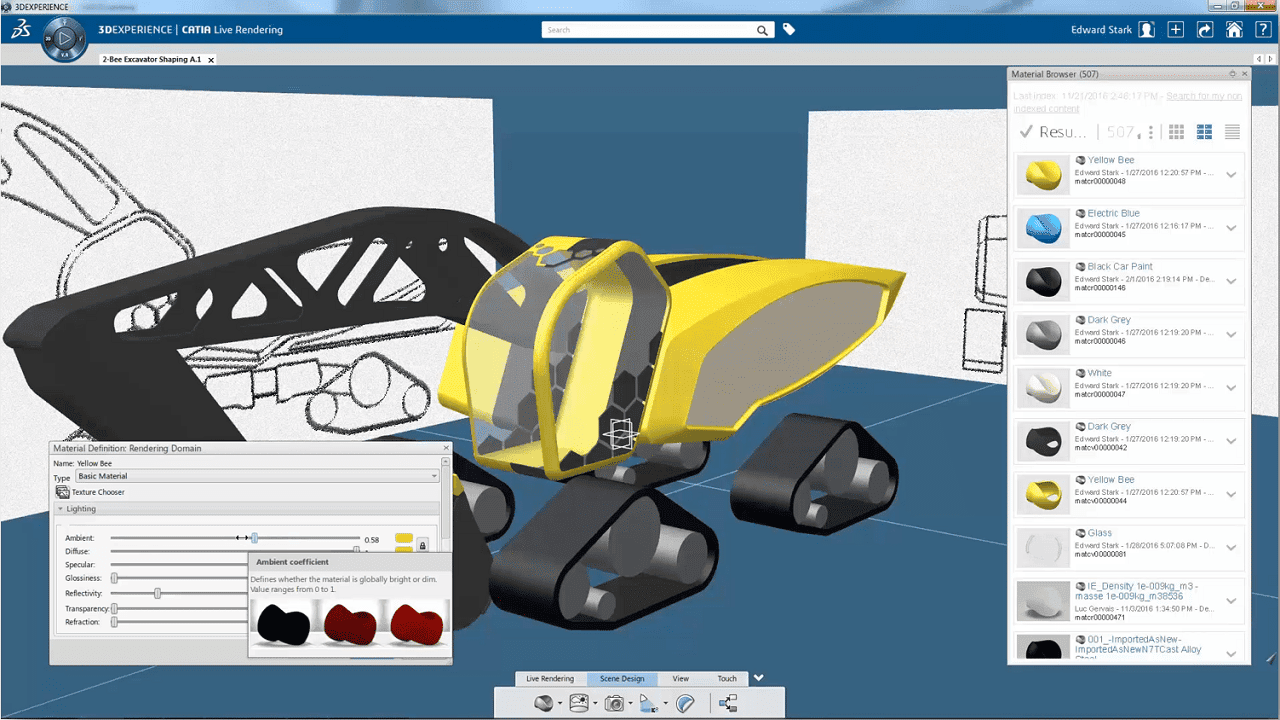Click the 3DEXPERIENCE compass play button
Image resolution: width=1280 pixels, height=720 pixels.
coord(64,39)
